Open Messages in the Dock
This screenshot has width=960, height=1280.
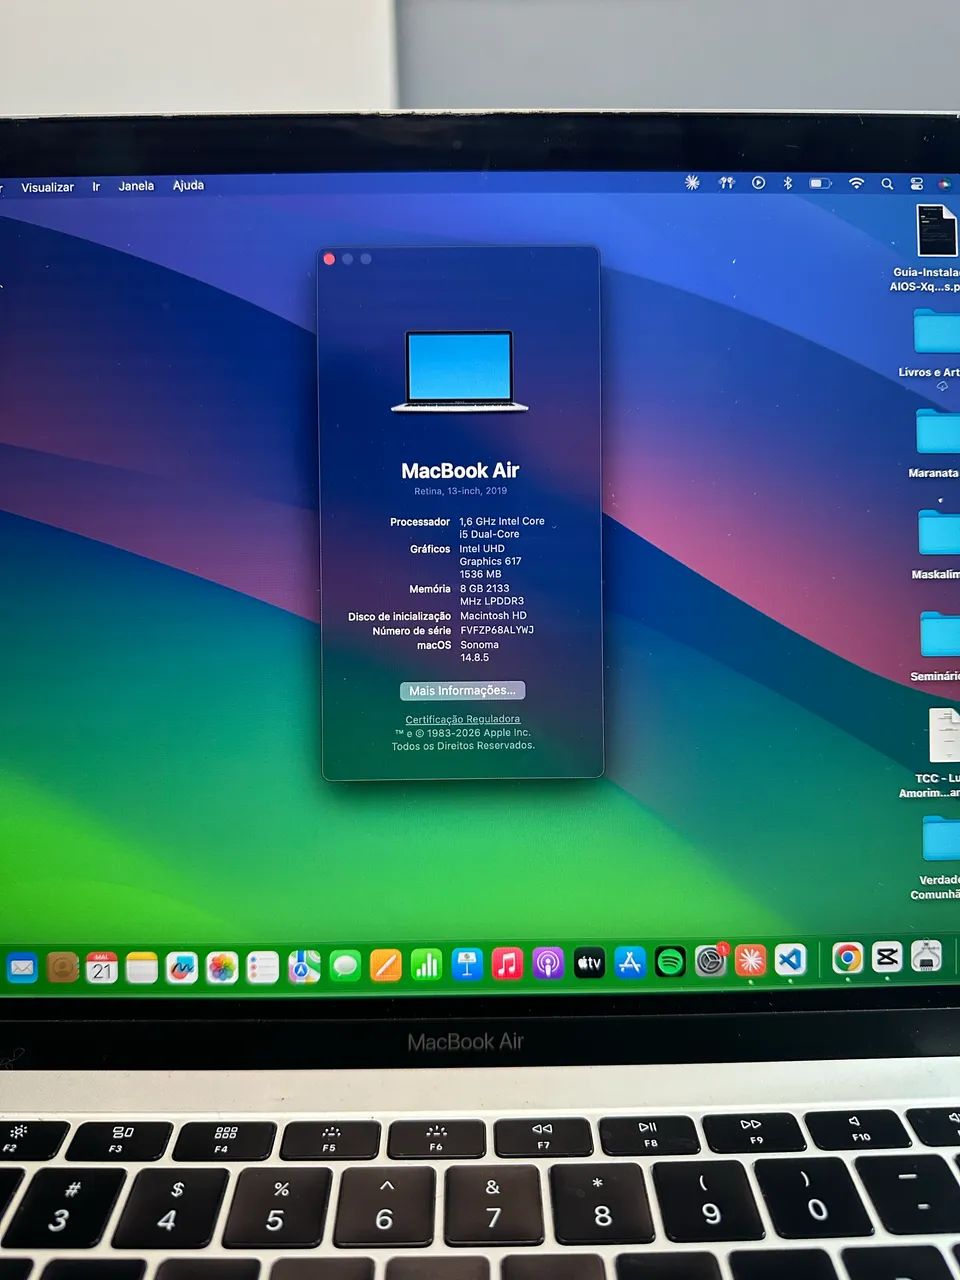[345, 966]
